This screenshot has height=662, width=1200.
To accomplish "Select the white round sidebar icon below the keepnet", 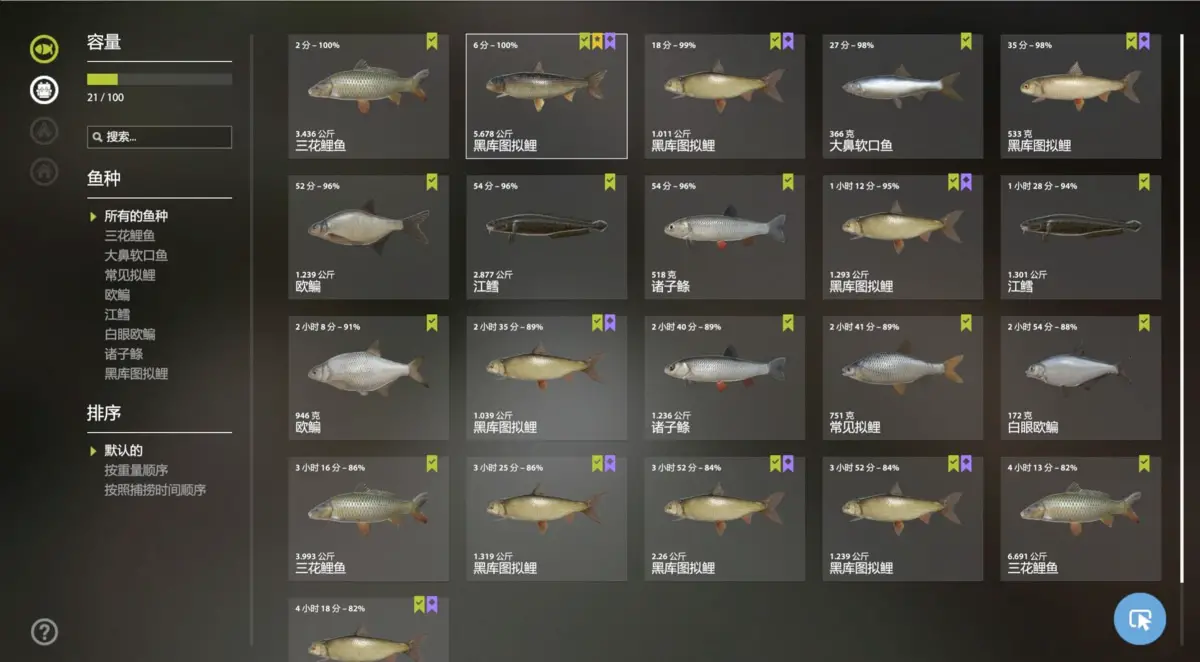I will (x=44, y=89).
